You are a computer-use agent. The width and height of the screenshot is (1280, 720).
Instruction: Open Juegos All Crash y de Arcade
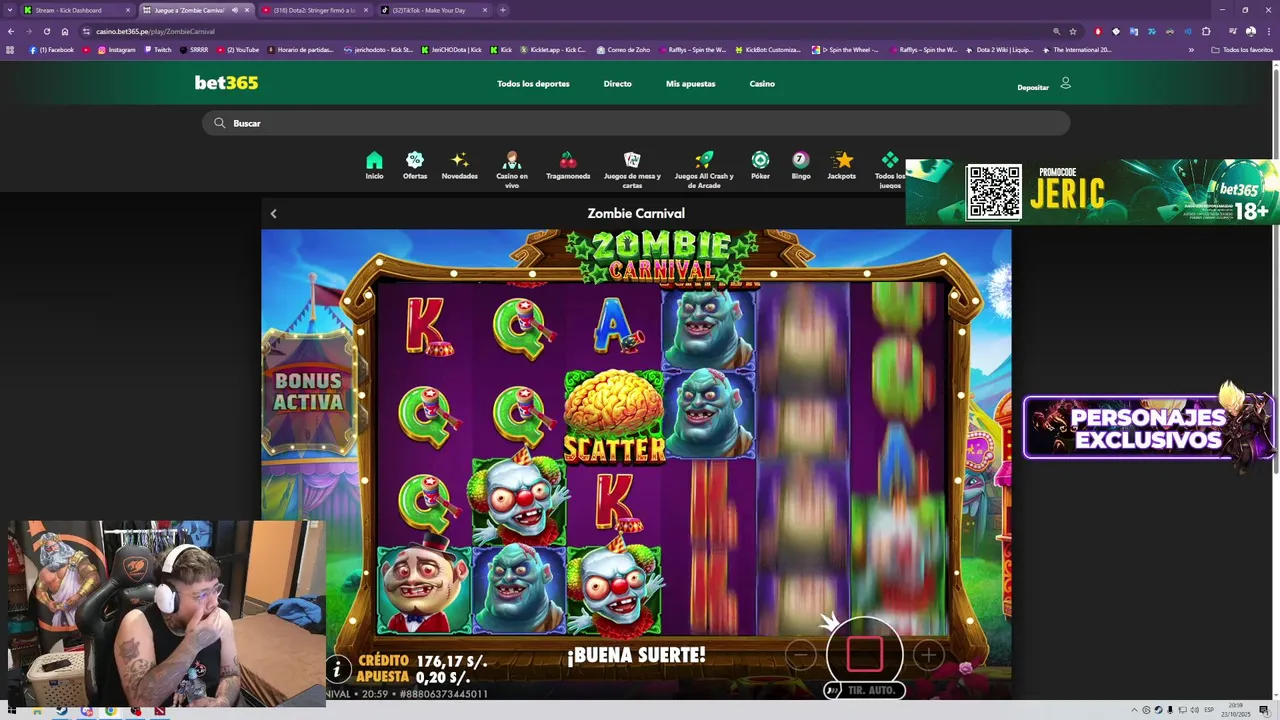(704, 170)
